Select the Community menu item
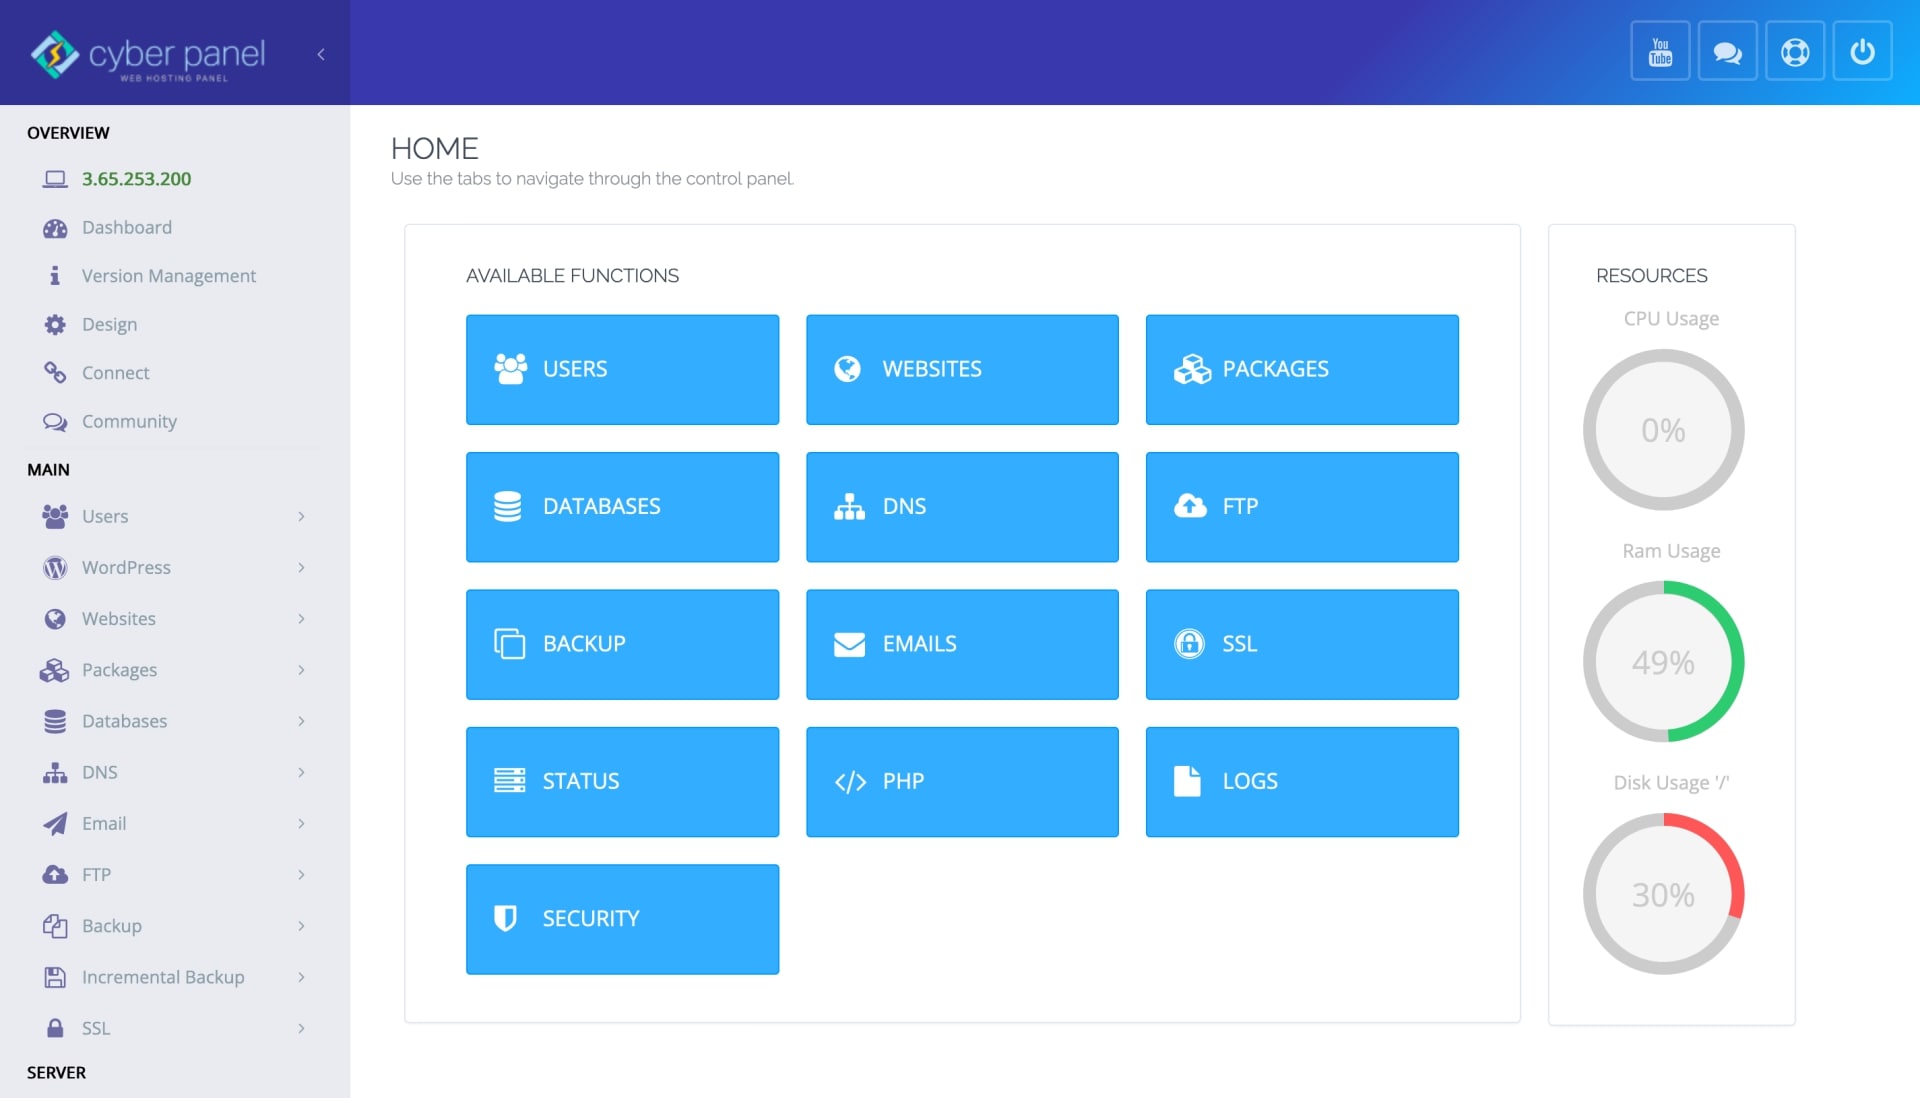The image size is (1920, 1098). [128, 420]
